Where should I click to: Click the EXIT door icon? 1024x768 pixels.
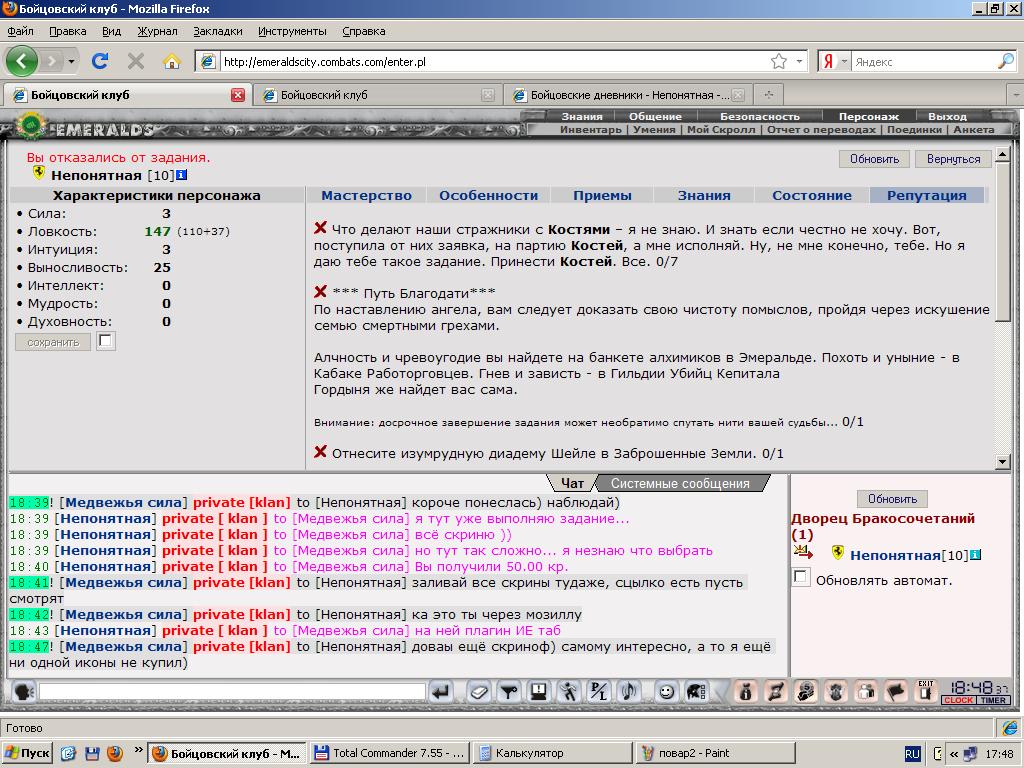[x=925, y=692]
